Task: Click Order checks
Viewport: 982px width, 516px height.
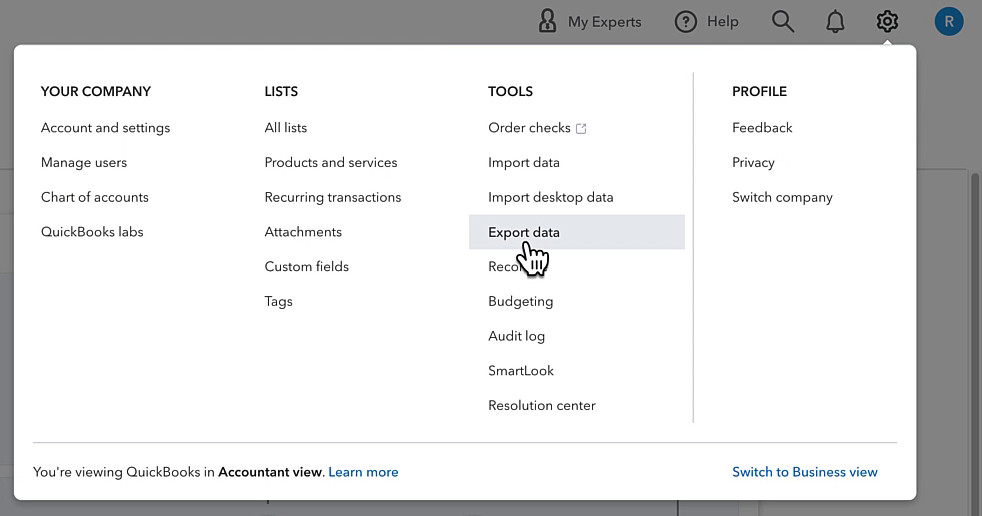Action: [x=529, y=128]
